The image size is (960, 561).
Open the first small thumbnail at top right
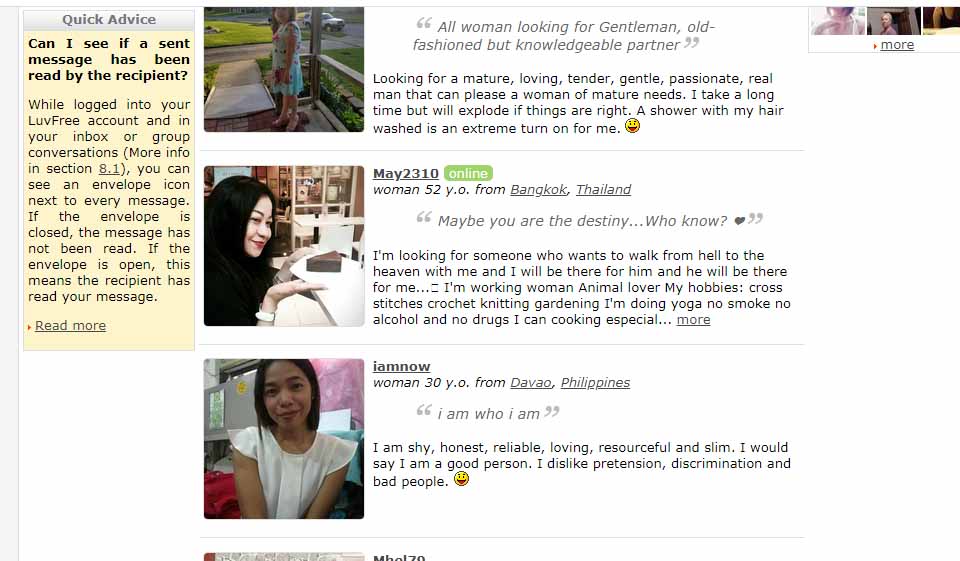pos(838,21)
